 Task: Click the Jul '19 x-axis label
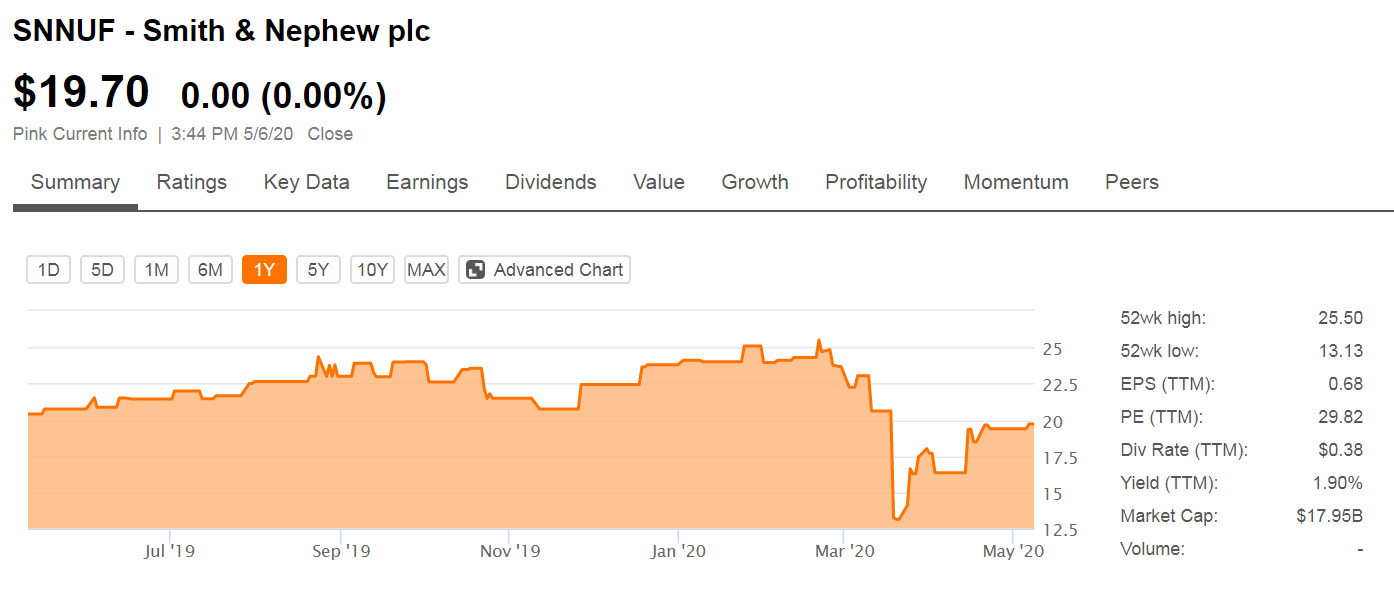pyautogui.click(x=170, y=551)
